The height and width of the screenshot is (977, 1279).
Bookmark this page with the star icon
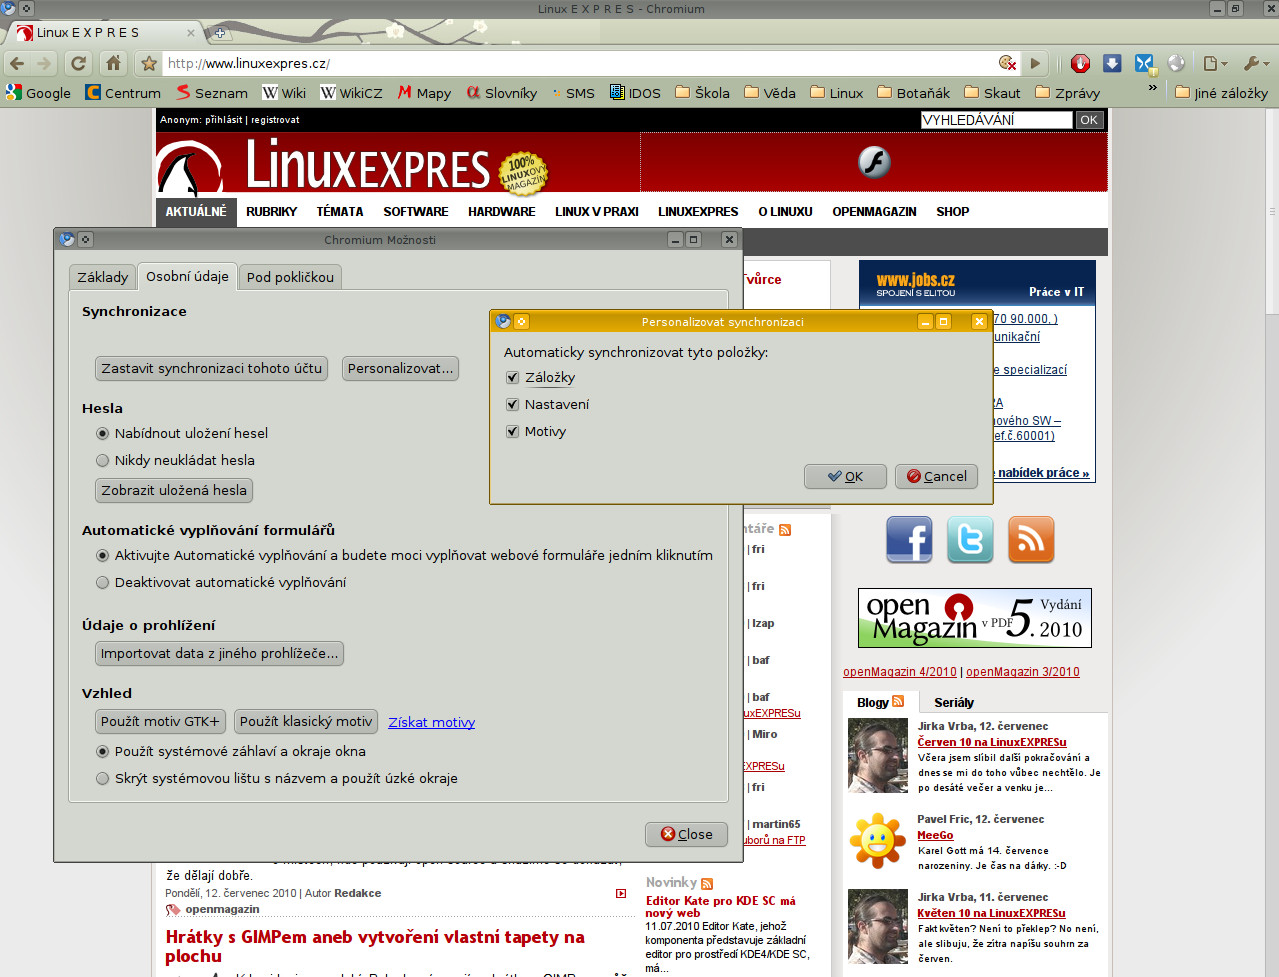tap(149, 63)
